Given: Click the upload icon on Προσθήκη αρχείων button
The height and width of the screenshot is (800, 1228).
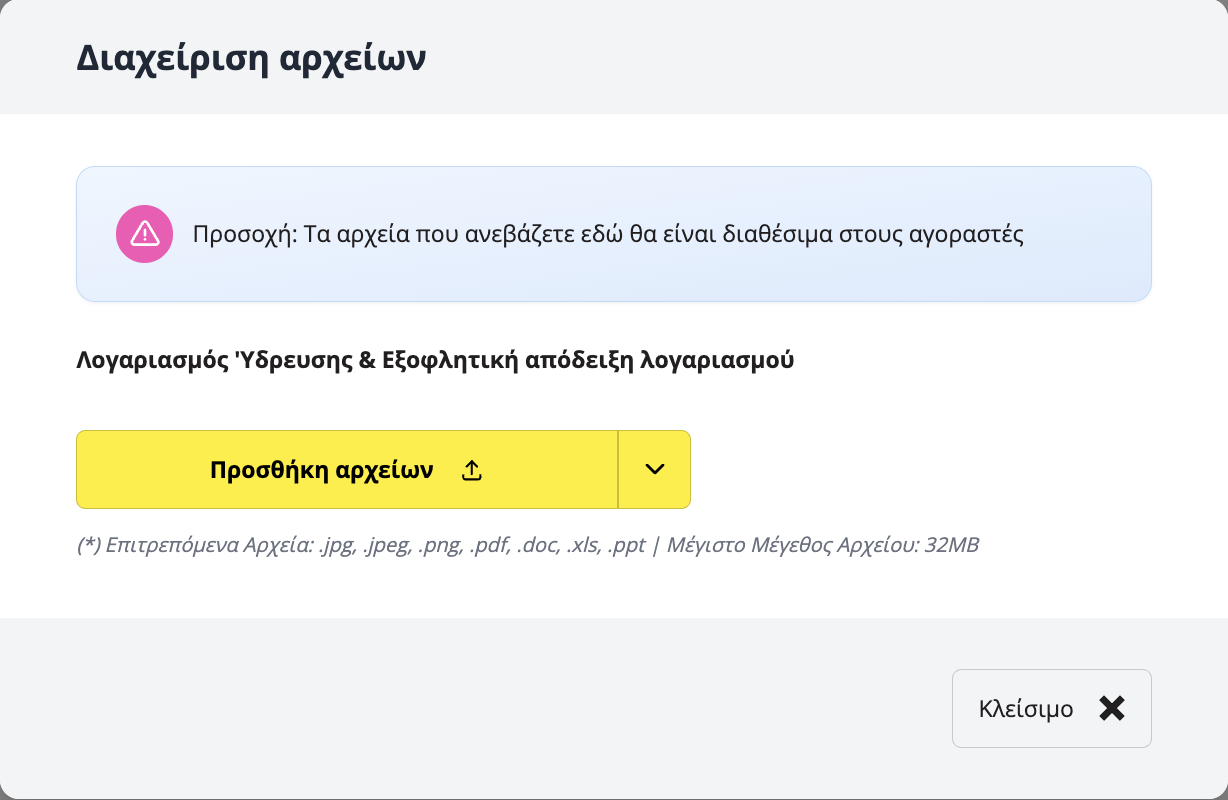Looking at the screenshot, I should click(x=471, y=469).
